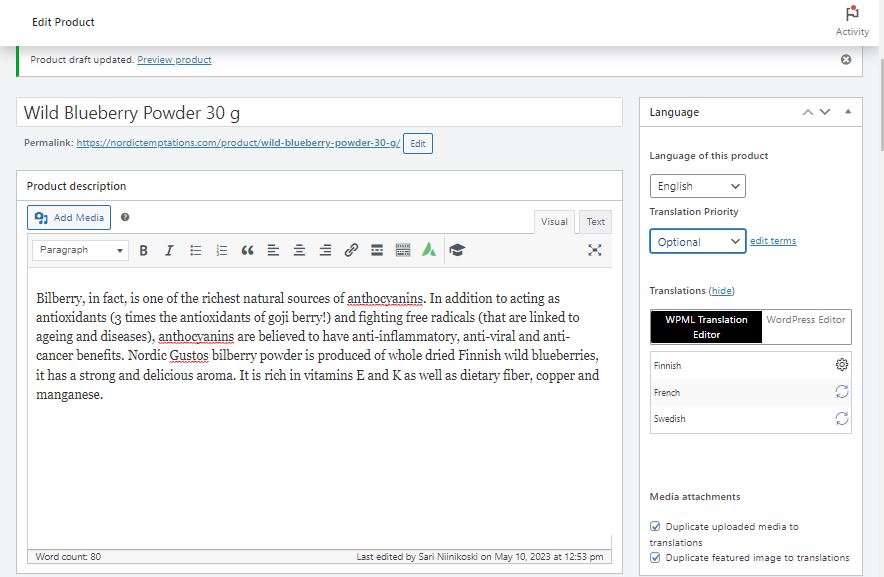
Task: Collapse the Language panel
Action: click(848, 112)
